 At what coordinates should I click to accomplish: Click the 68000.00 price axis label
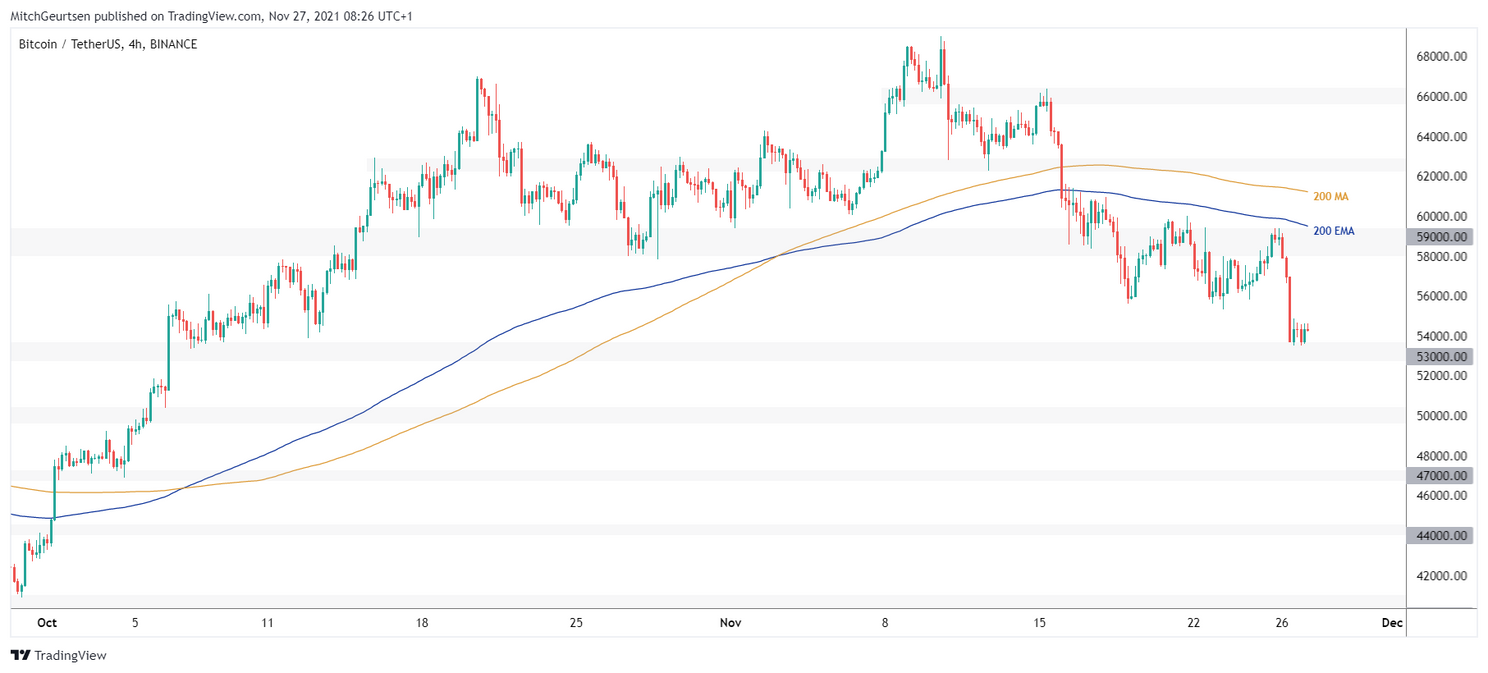1441,57
